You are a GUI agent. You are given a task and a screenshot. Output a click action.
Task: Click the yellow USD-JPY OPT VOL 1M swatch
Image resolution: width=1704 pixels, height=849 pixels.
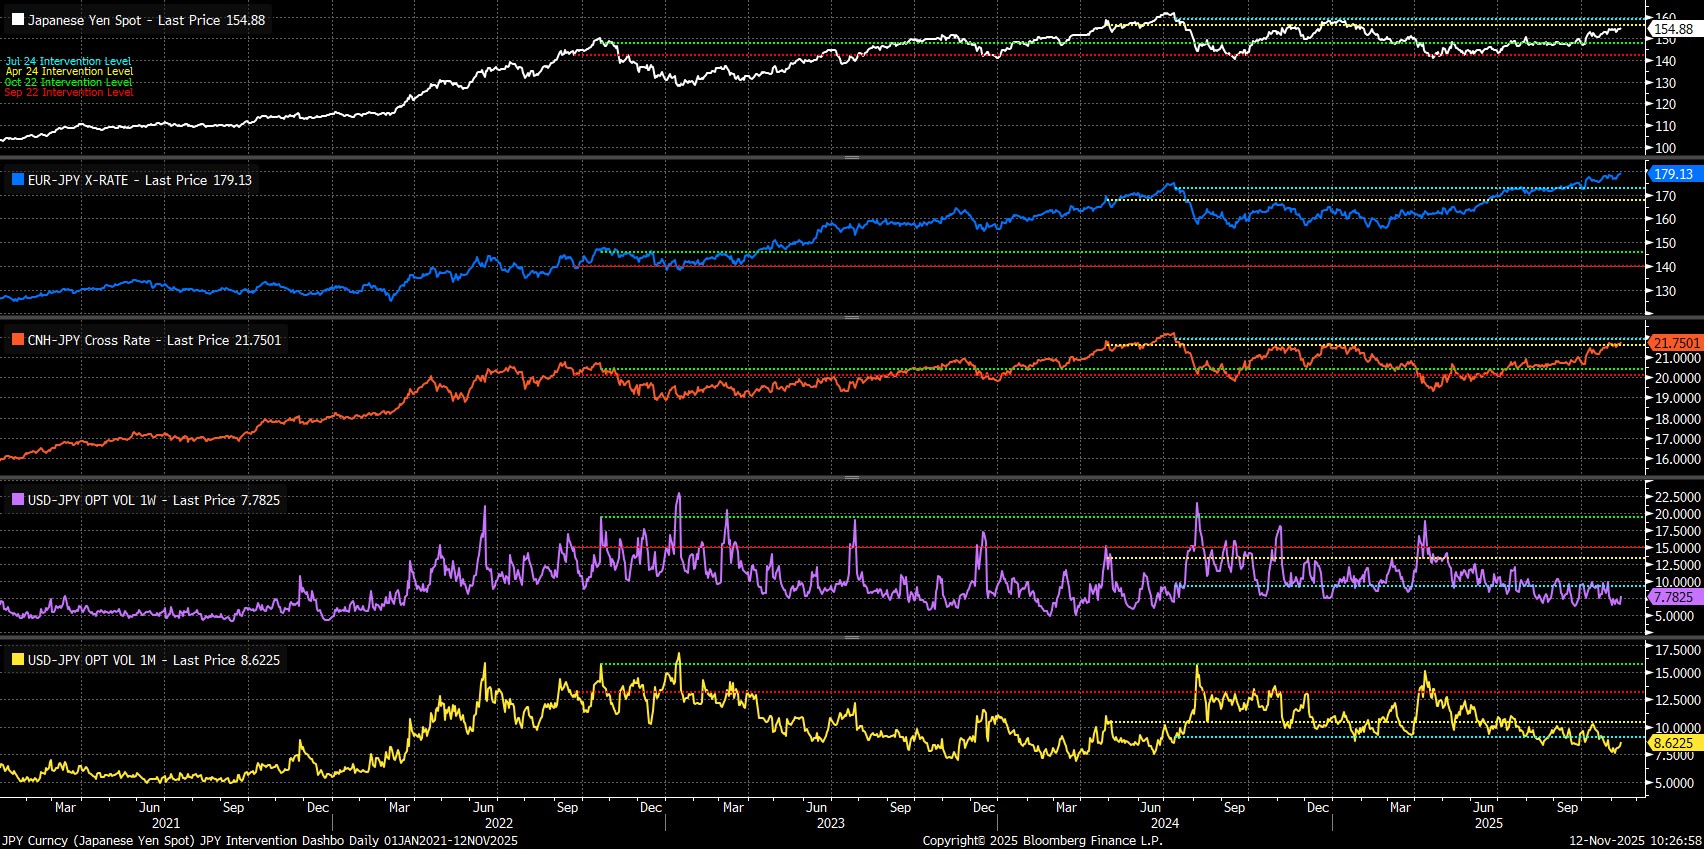18,660
